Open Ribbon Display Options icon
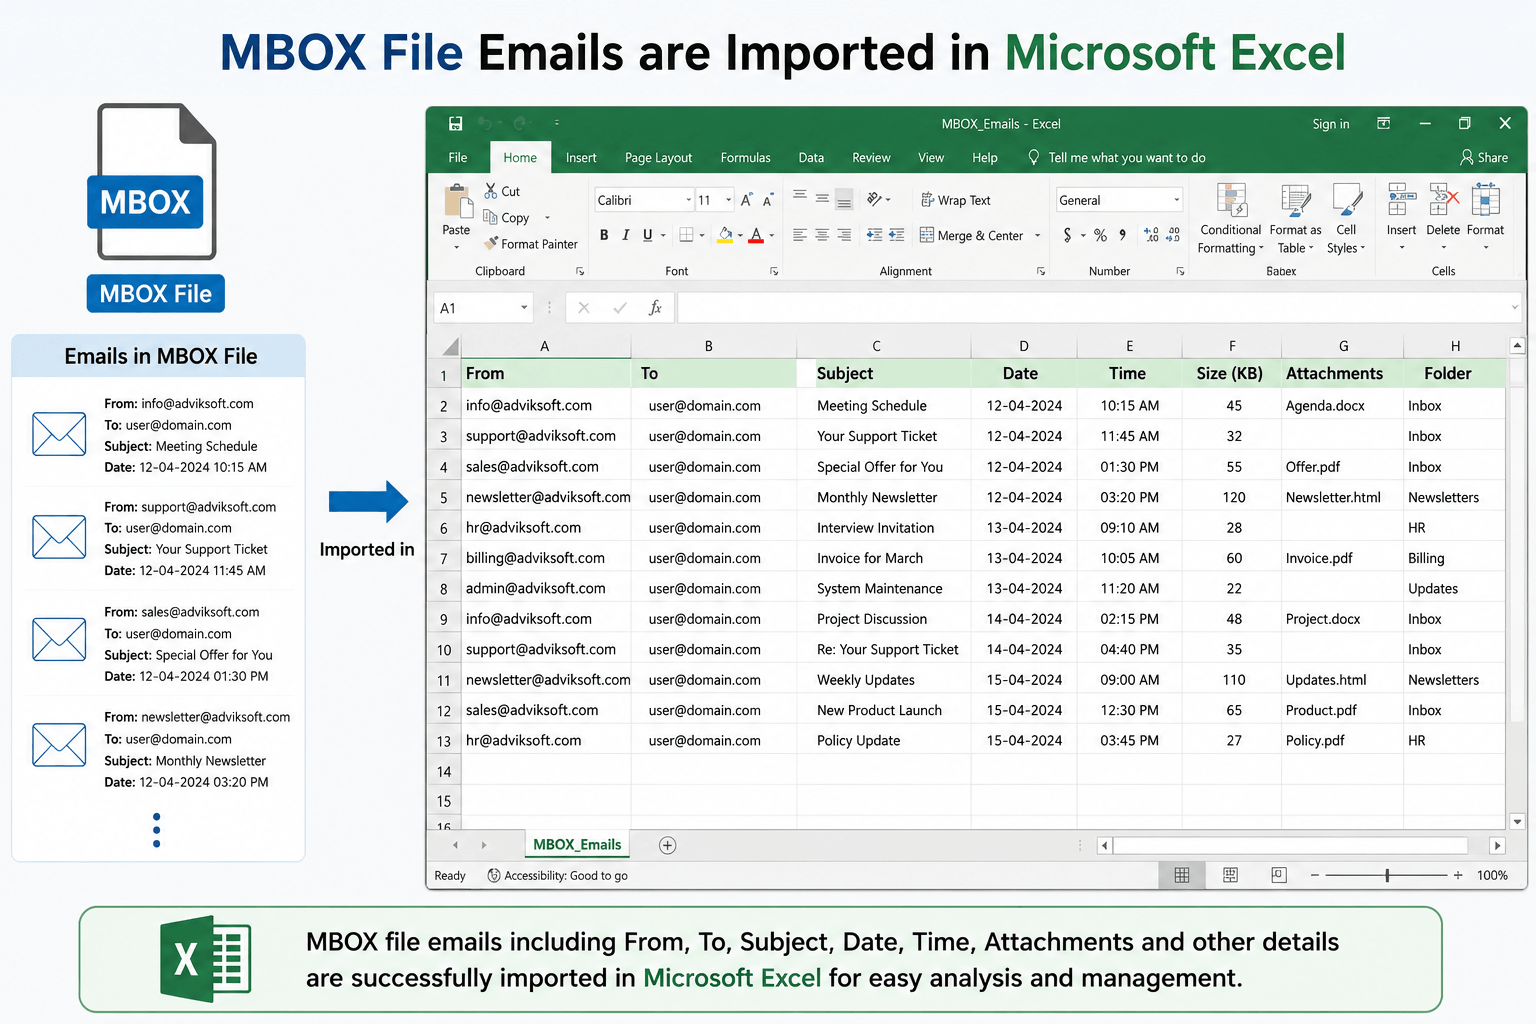This screenshot has height=1024, width=1536. pos(1384,123)
